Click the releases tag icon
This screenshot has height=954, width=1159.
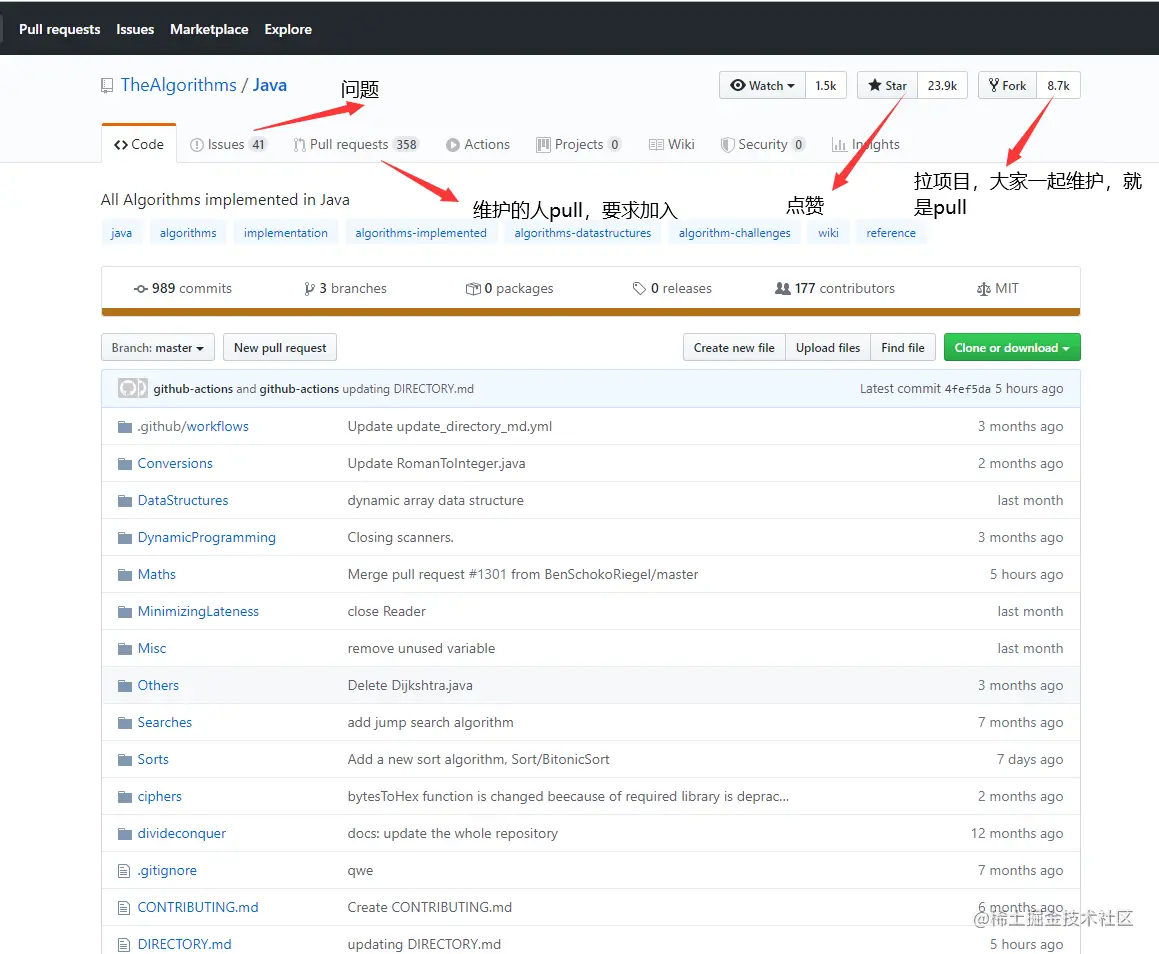point(639,289)
